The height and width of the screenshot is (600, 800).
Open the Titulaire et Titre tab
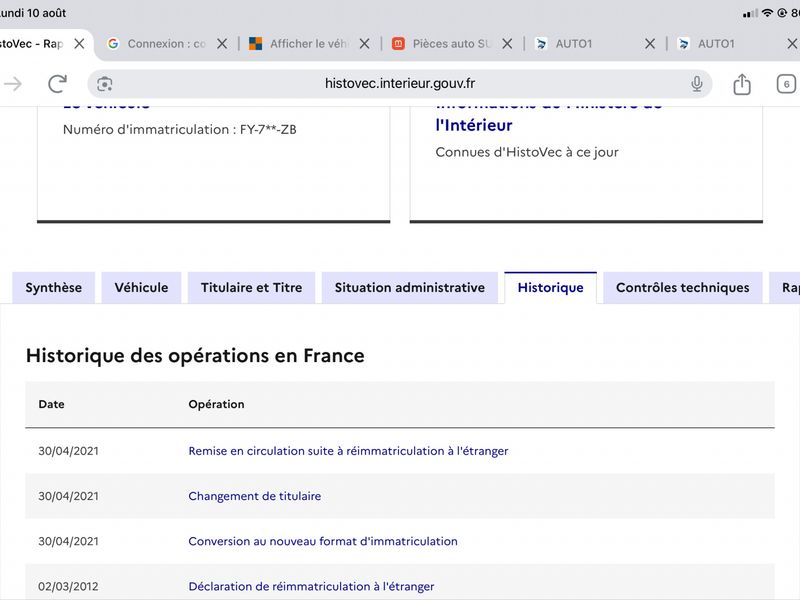pyautogui.click(x=252, y=288)
